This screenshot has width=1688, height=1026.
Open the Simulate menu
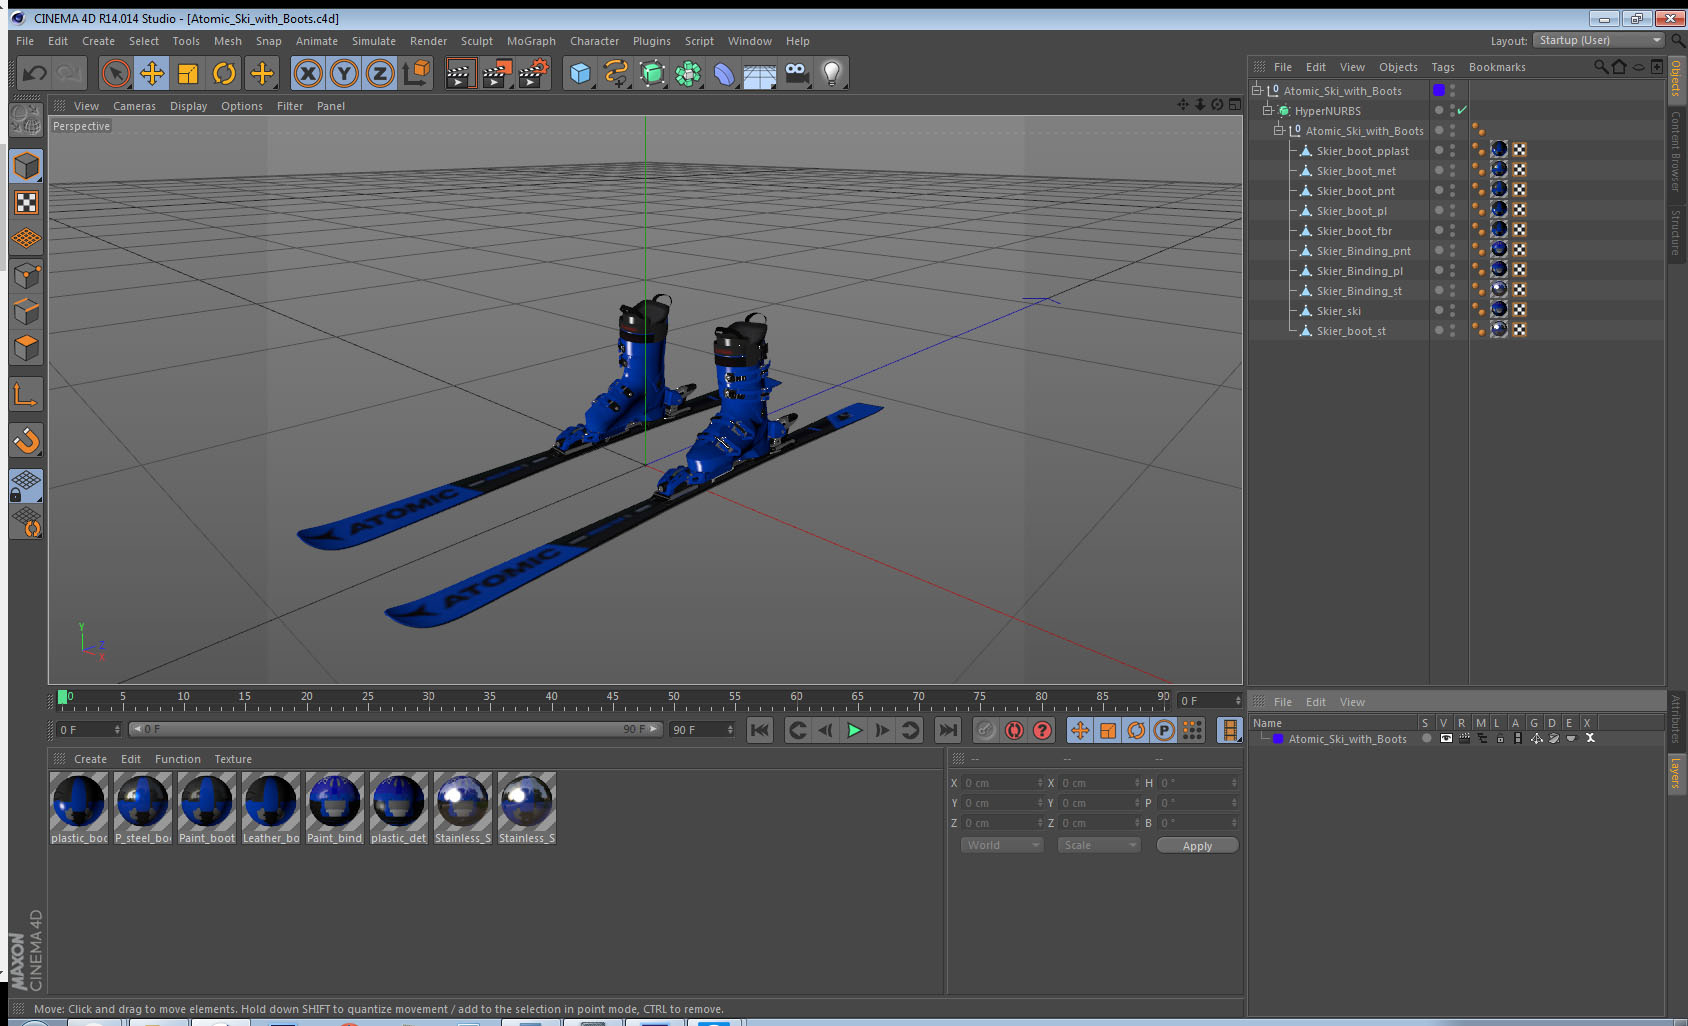pos(374,41)
